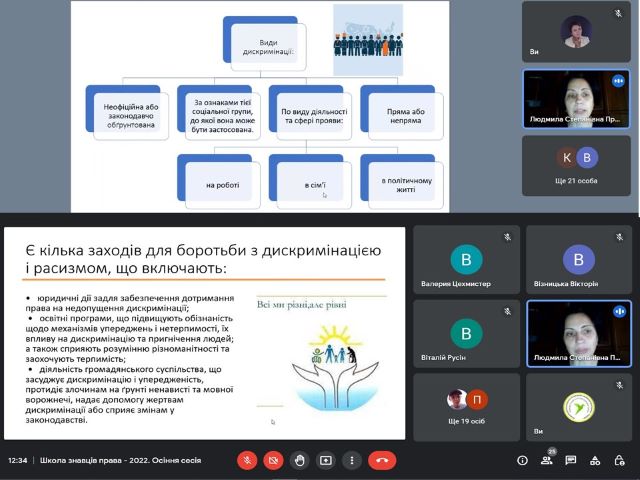Open the chat panel icon
640x480 pixels.
[x=571, y=460]
